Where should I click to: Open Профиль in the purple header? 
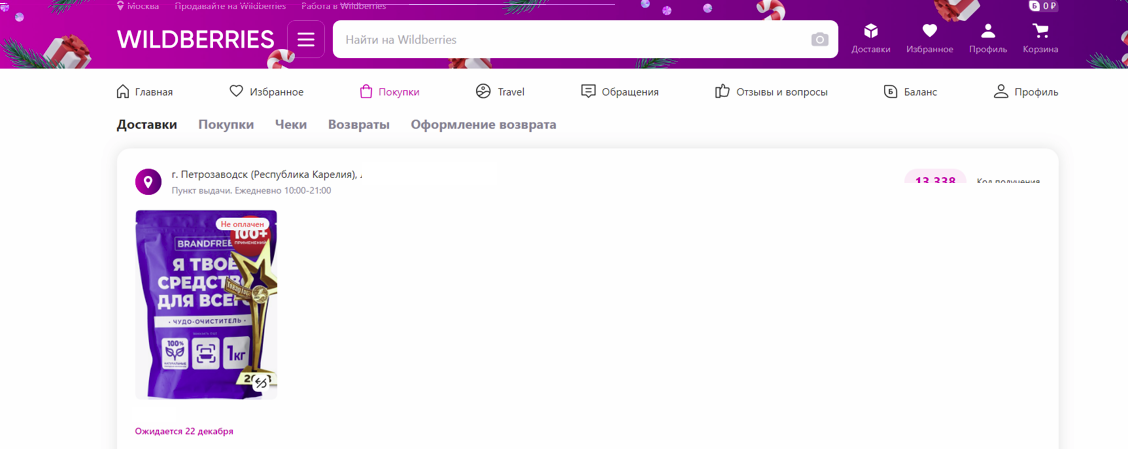click(x=988, y=39)
